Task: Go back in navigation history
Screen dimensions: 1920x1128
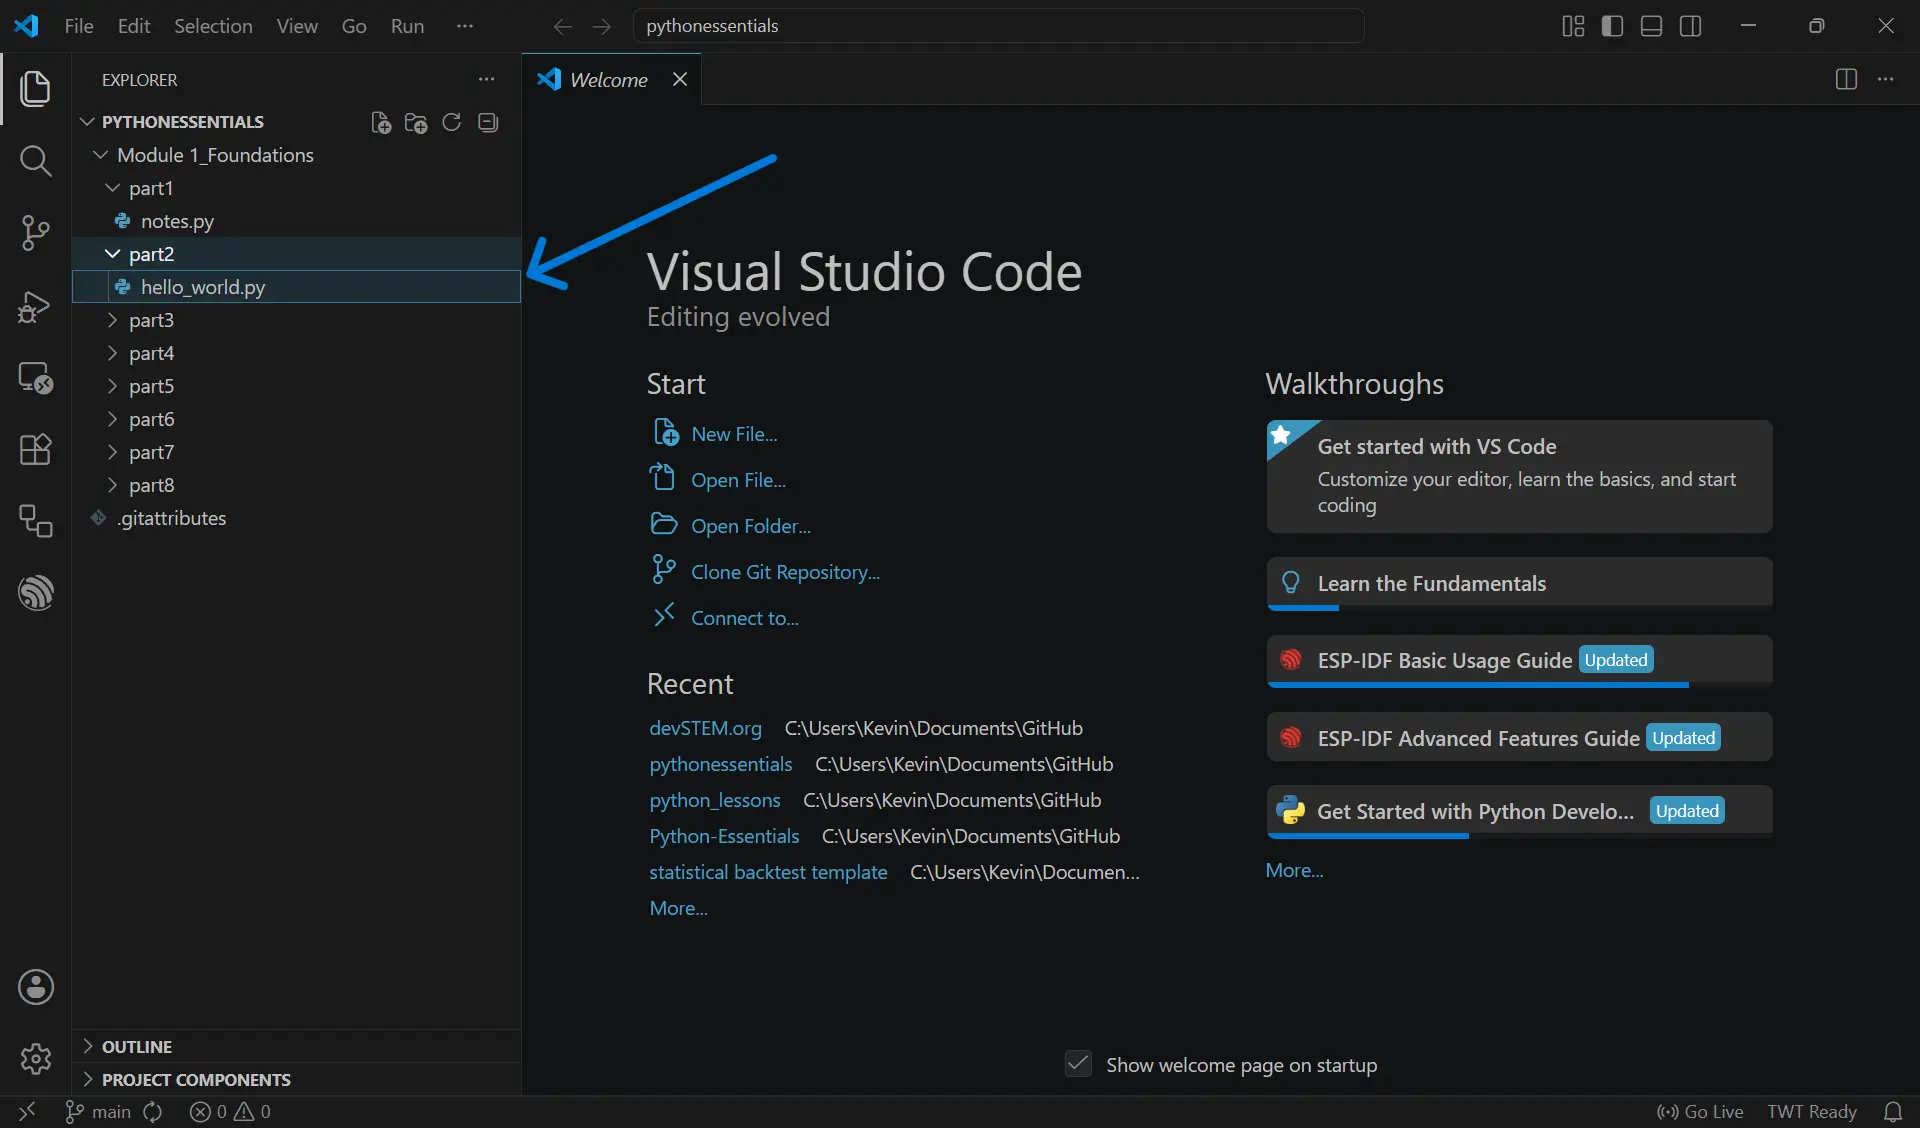Action: [563, 26]
